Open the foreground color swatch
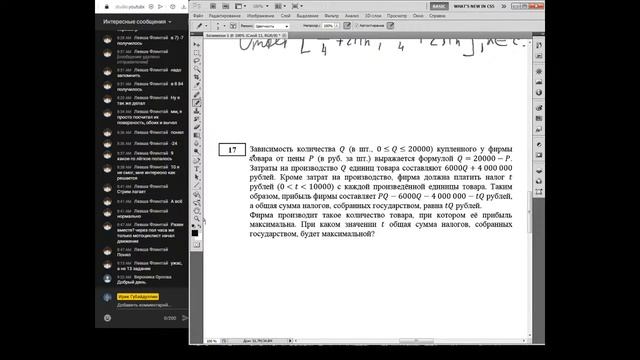 coord(195,233)
